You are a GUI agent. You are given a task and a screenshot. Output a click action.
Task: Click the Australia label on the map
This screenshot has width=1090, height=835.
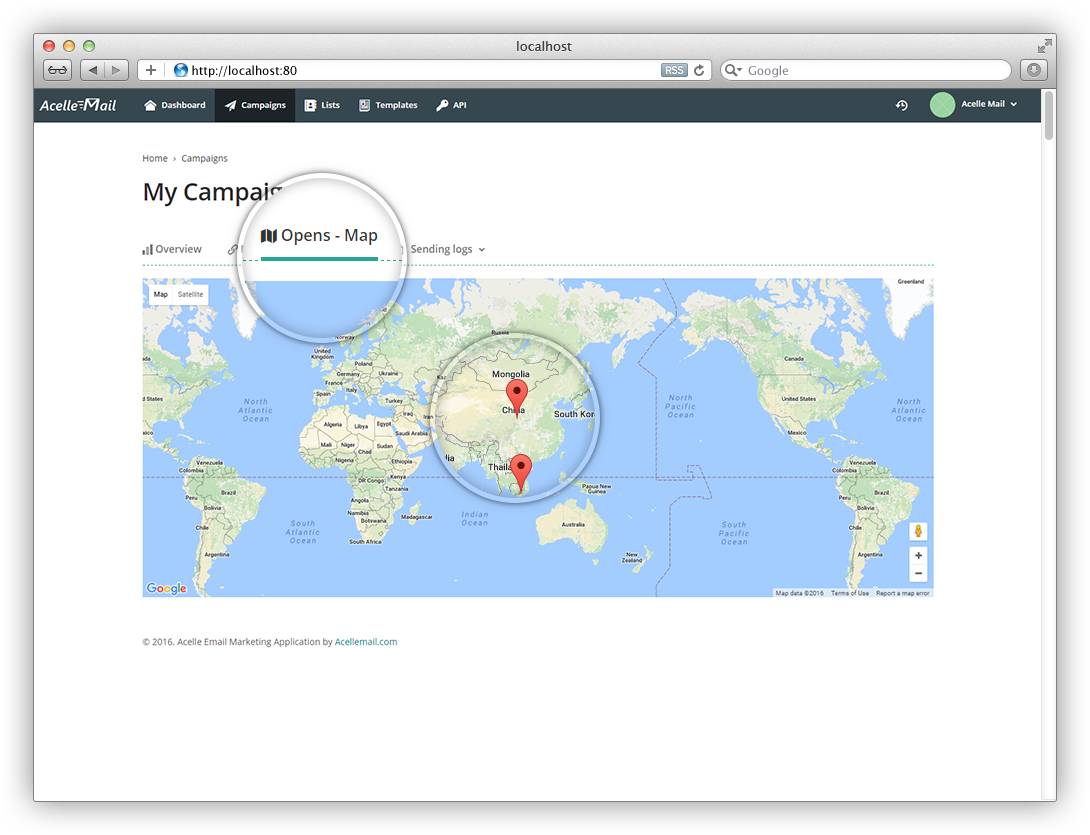point(573,524)
